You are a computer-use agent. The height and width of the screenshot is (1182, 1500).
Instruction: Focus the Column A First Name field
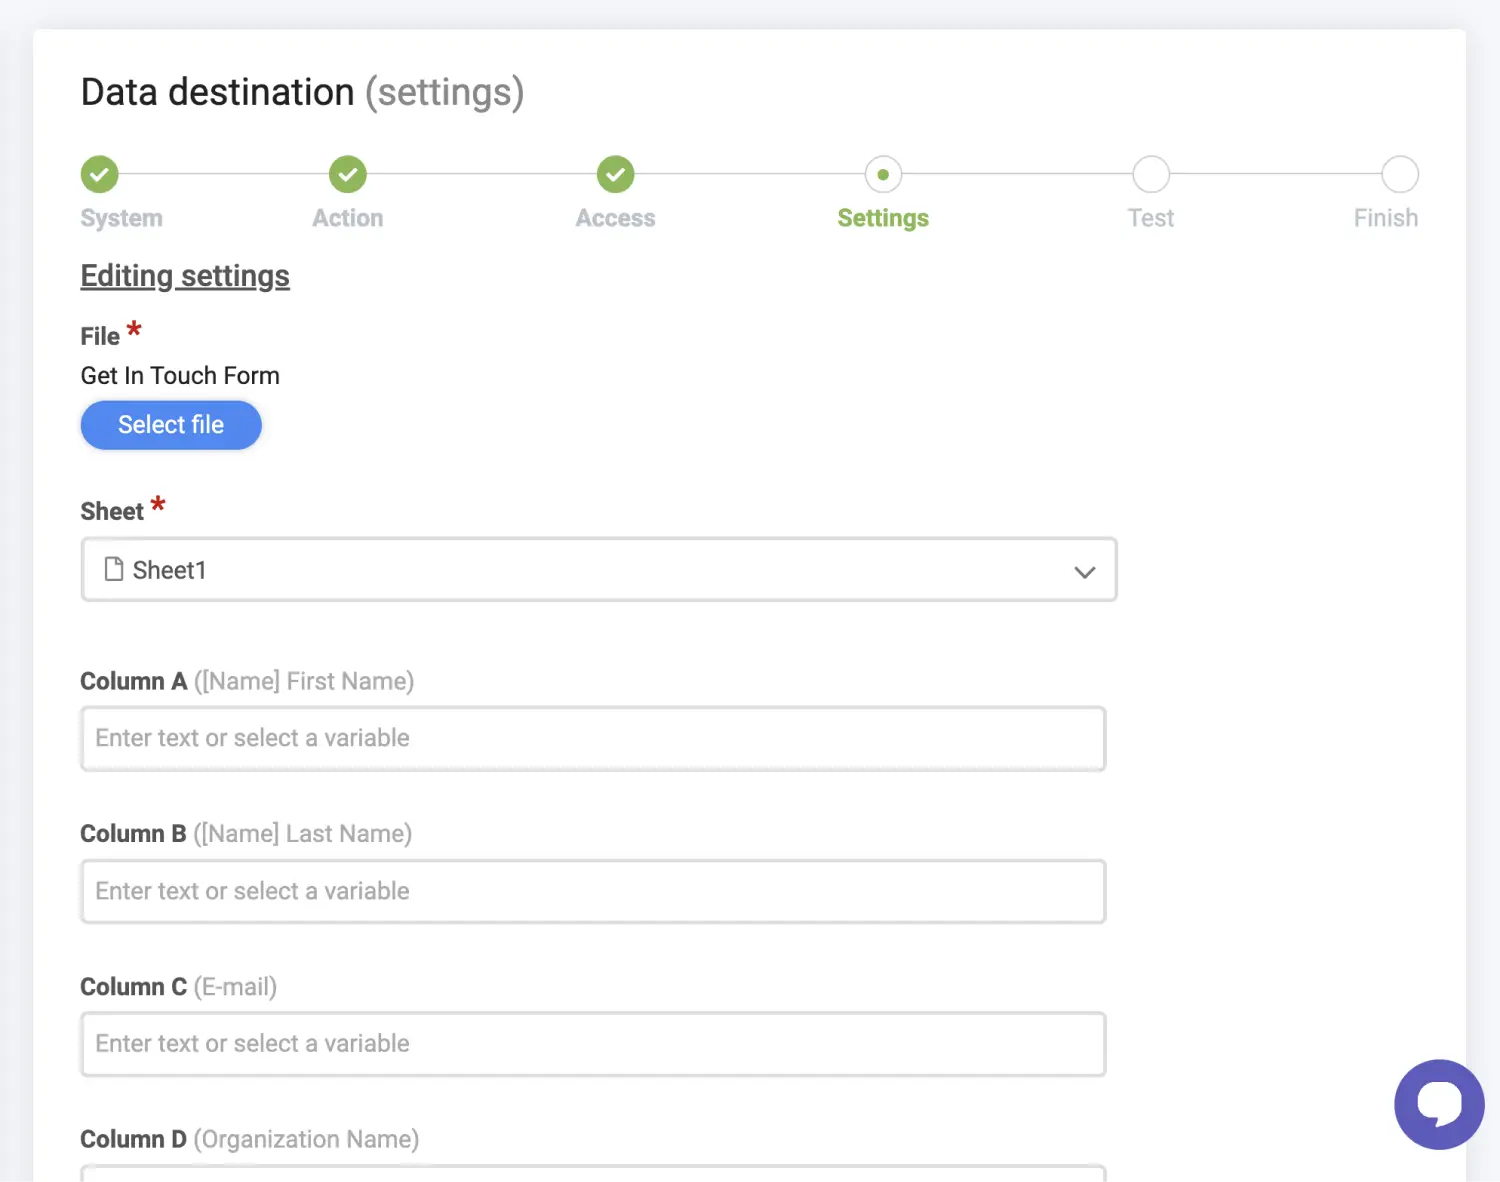tap(593, 739)
